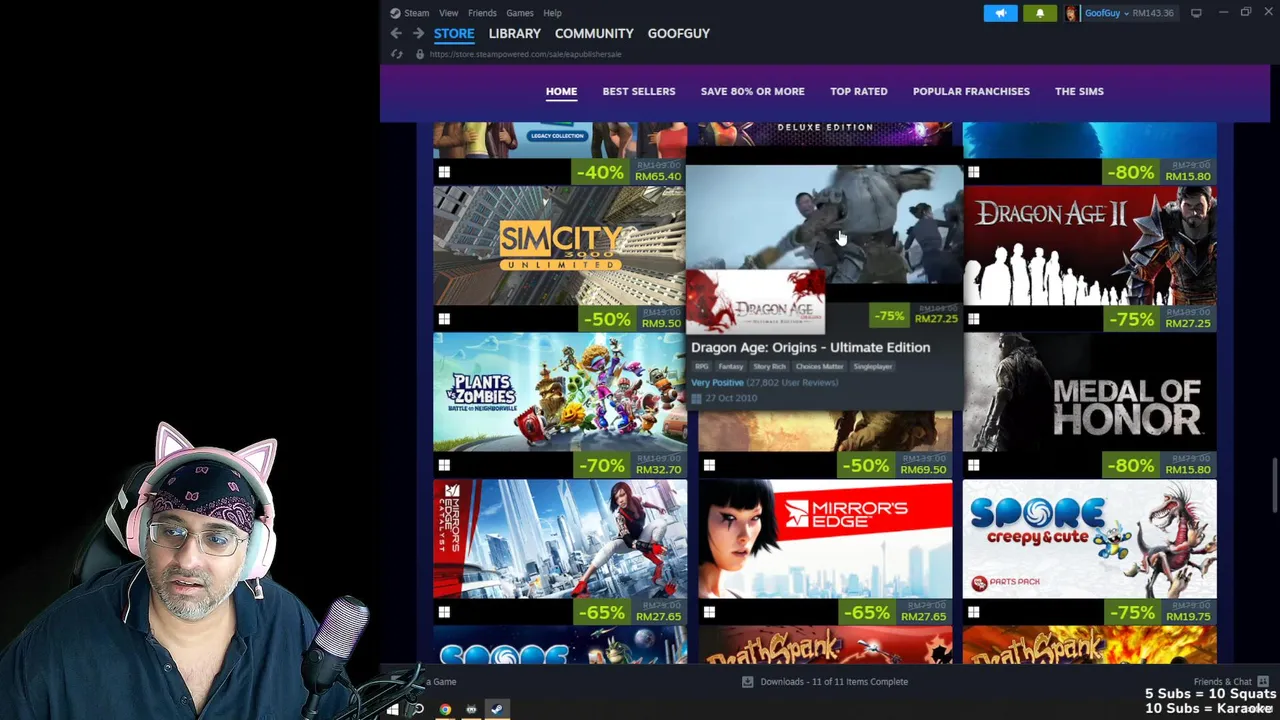Open notifications via the green bell icon
The height and width of the screenshot is (720, 1280).
[x=1039, y=13]
